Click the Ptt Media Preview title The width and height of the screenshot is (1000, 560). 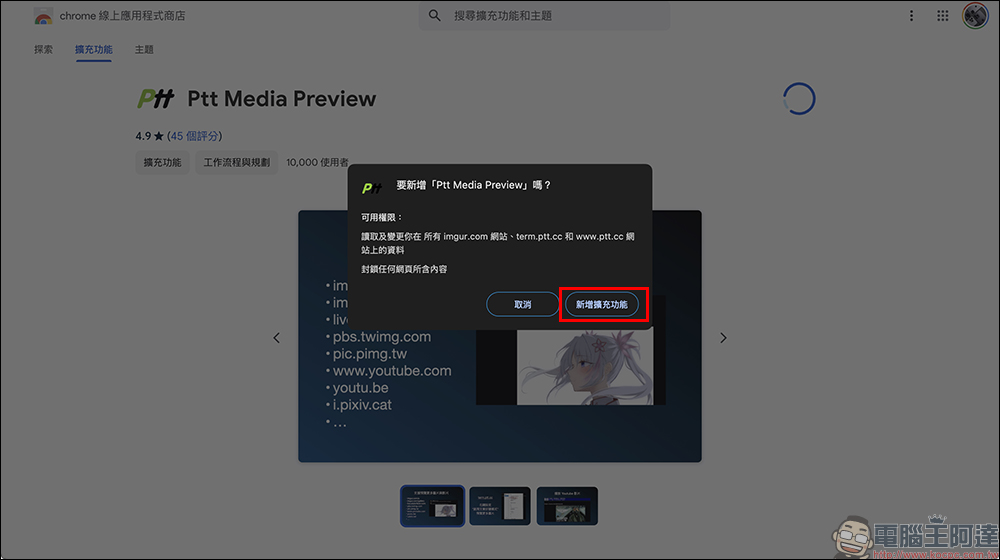[281, 99]
